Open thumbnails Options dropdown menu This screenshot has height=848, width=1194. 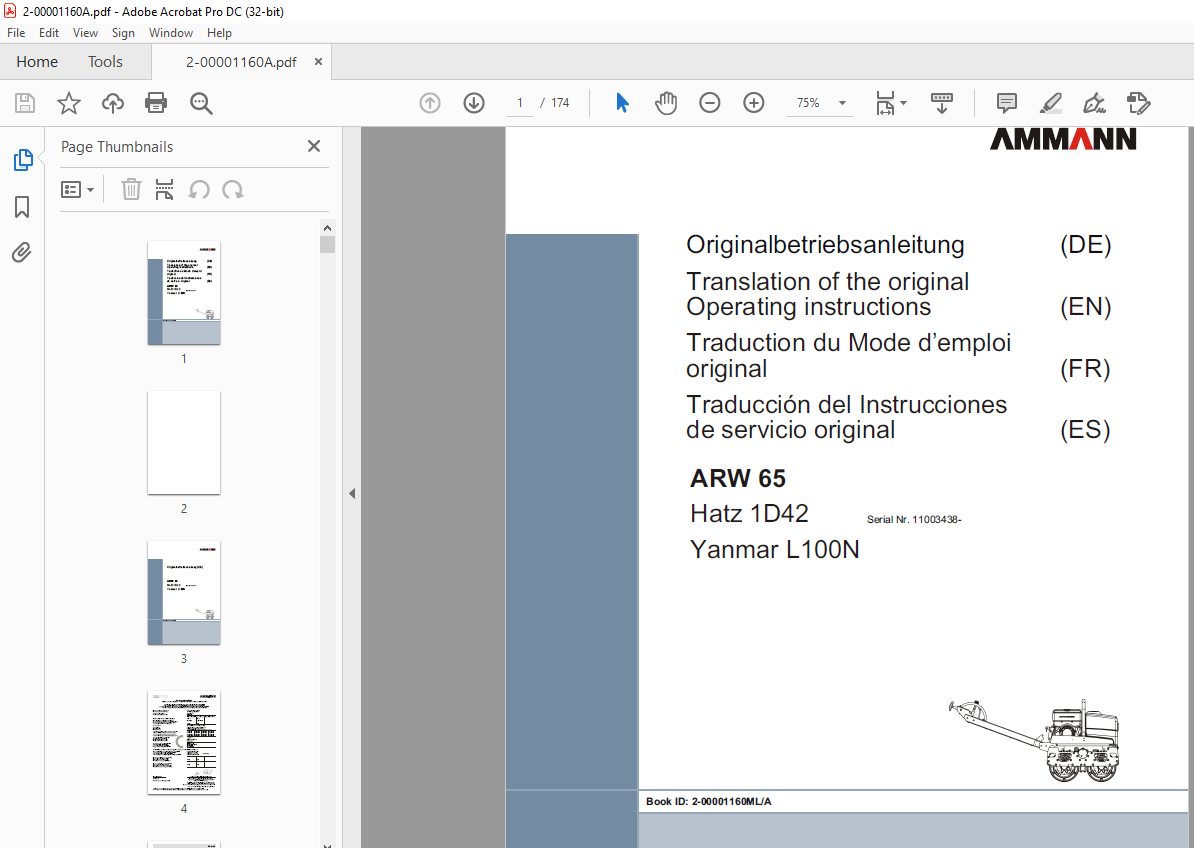pos(78,190)
